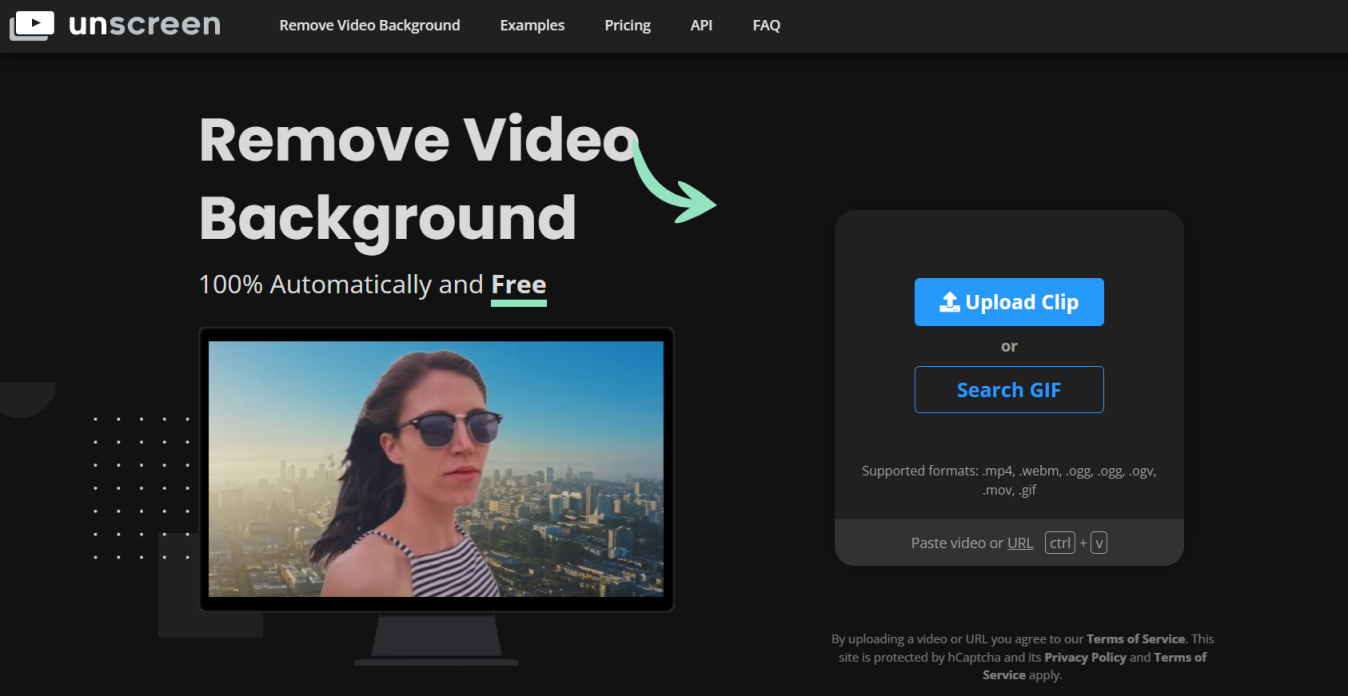The image size is (1348, 696).
Task: Click the ctrl key badge icon
Action: click(x=1059, y=543)
